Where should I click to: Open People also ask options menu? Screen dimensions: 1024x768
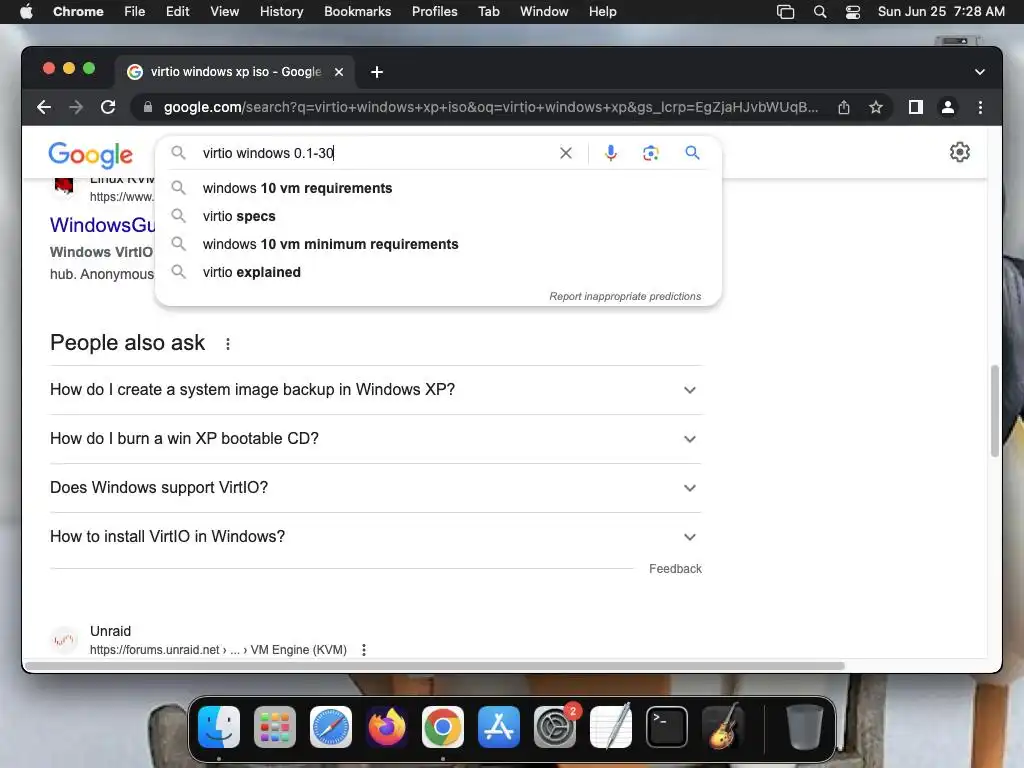pyautogui.click(x=228, y=344)
